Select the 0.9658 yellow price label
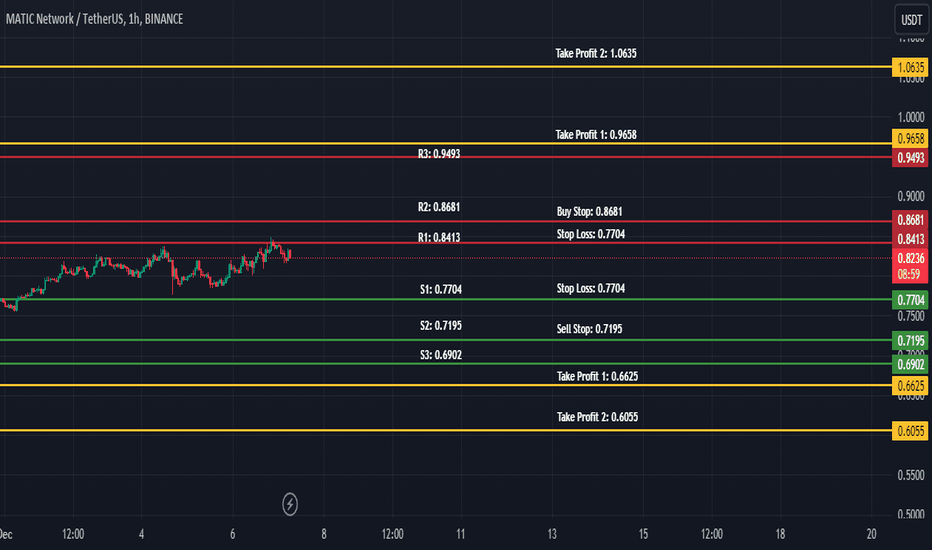 click(910, 139)
